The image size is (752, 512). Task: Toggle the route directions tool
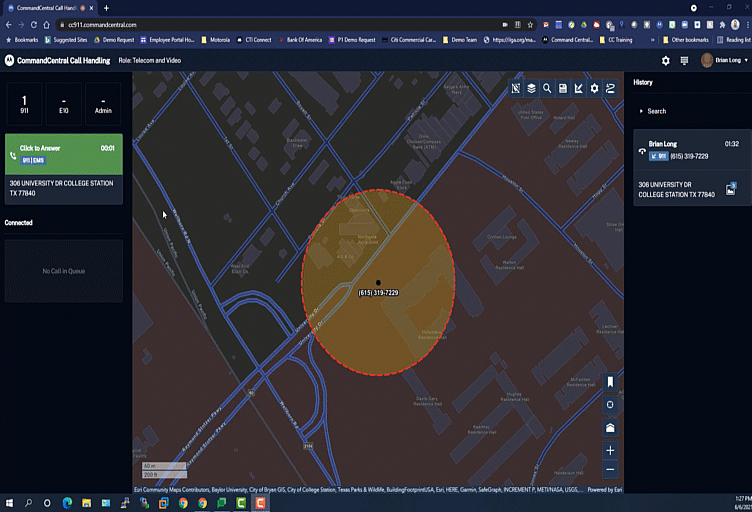611,88
